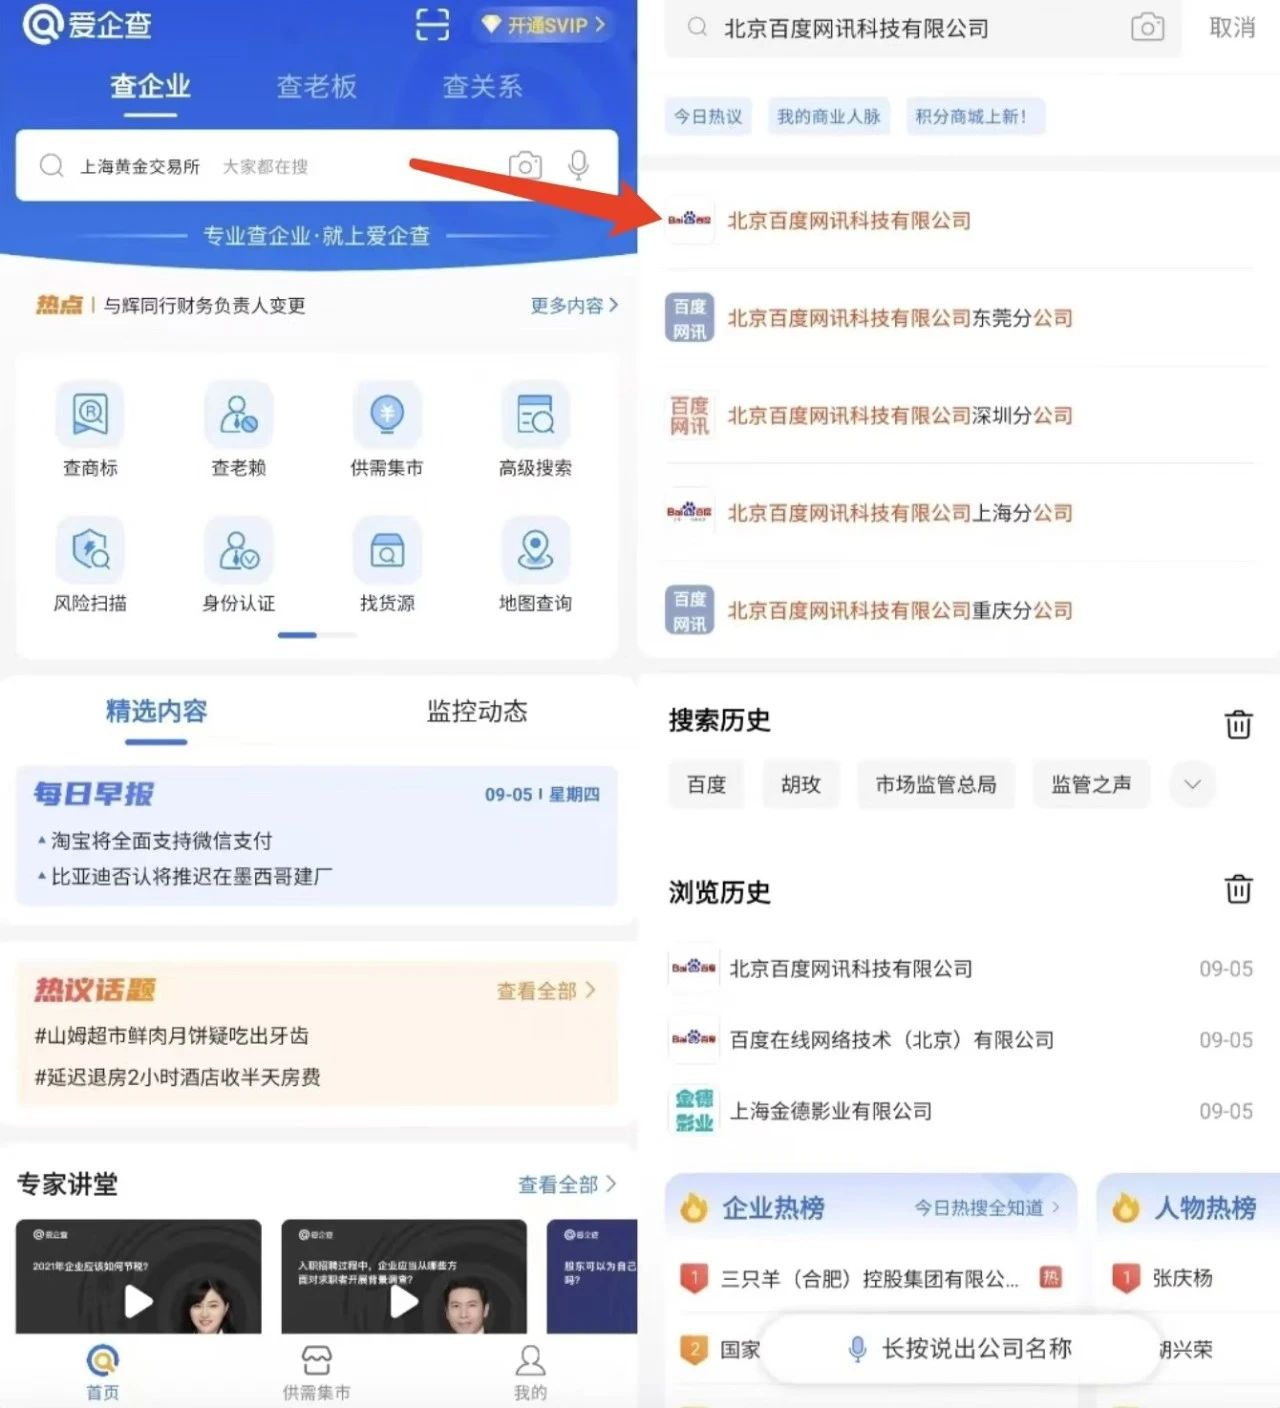Select 胡玫 search history tag
This screenshot has height=1408, width=1280.
[x=800, y=784]
